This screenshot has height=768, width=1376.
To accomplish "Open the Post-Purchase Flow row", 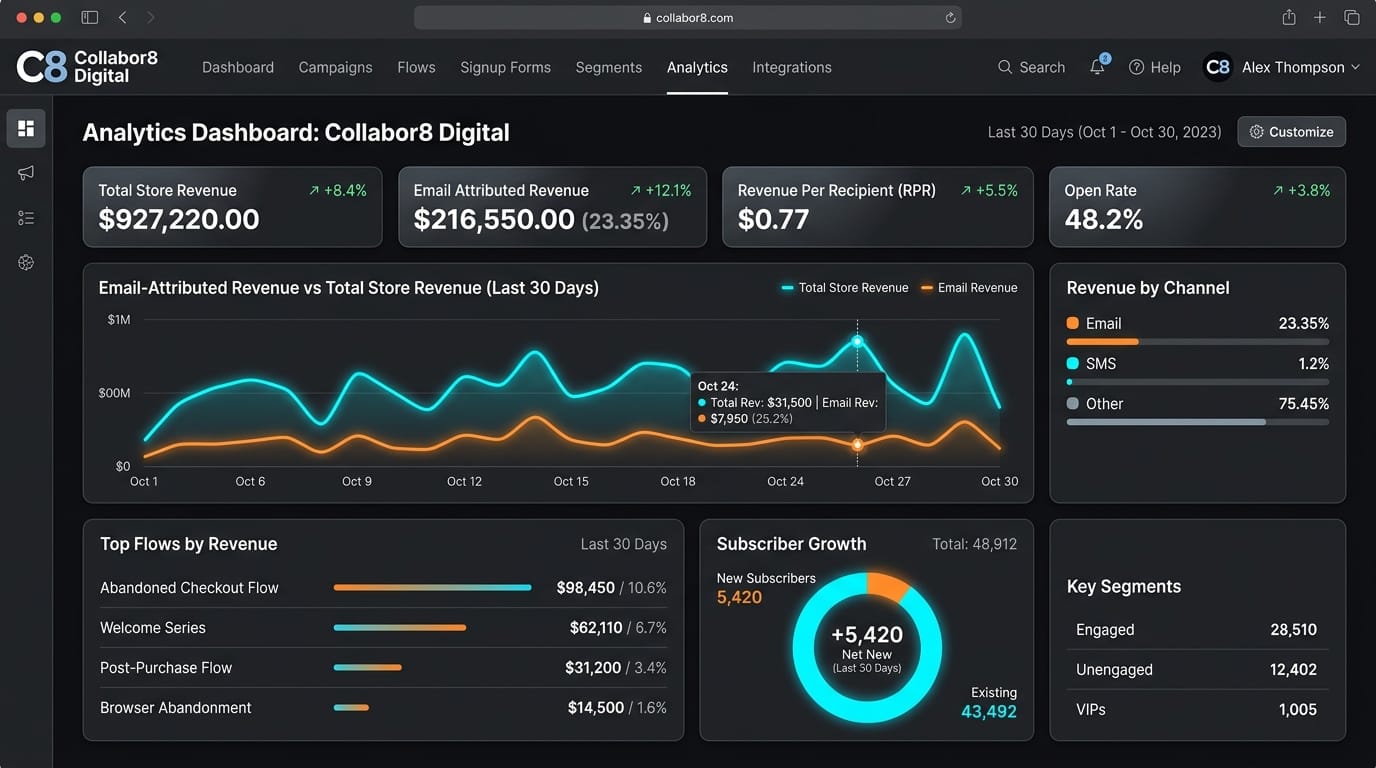I will pyautogui.click(x=383, y=668).
